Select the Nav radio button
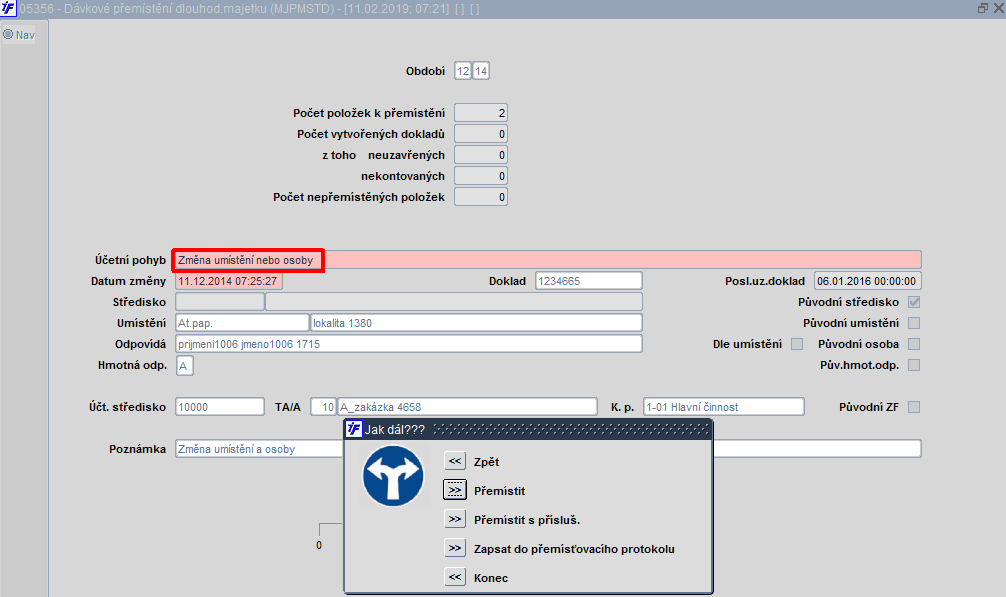 click(8, 35)
